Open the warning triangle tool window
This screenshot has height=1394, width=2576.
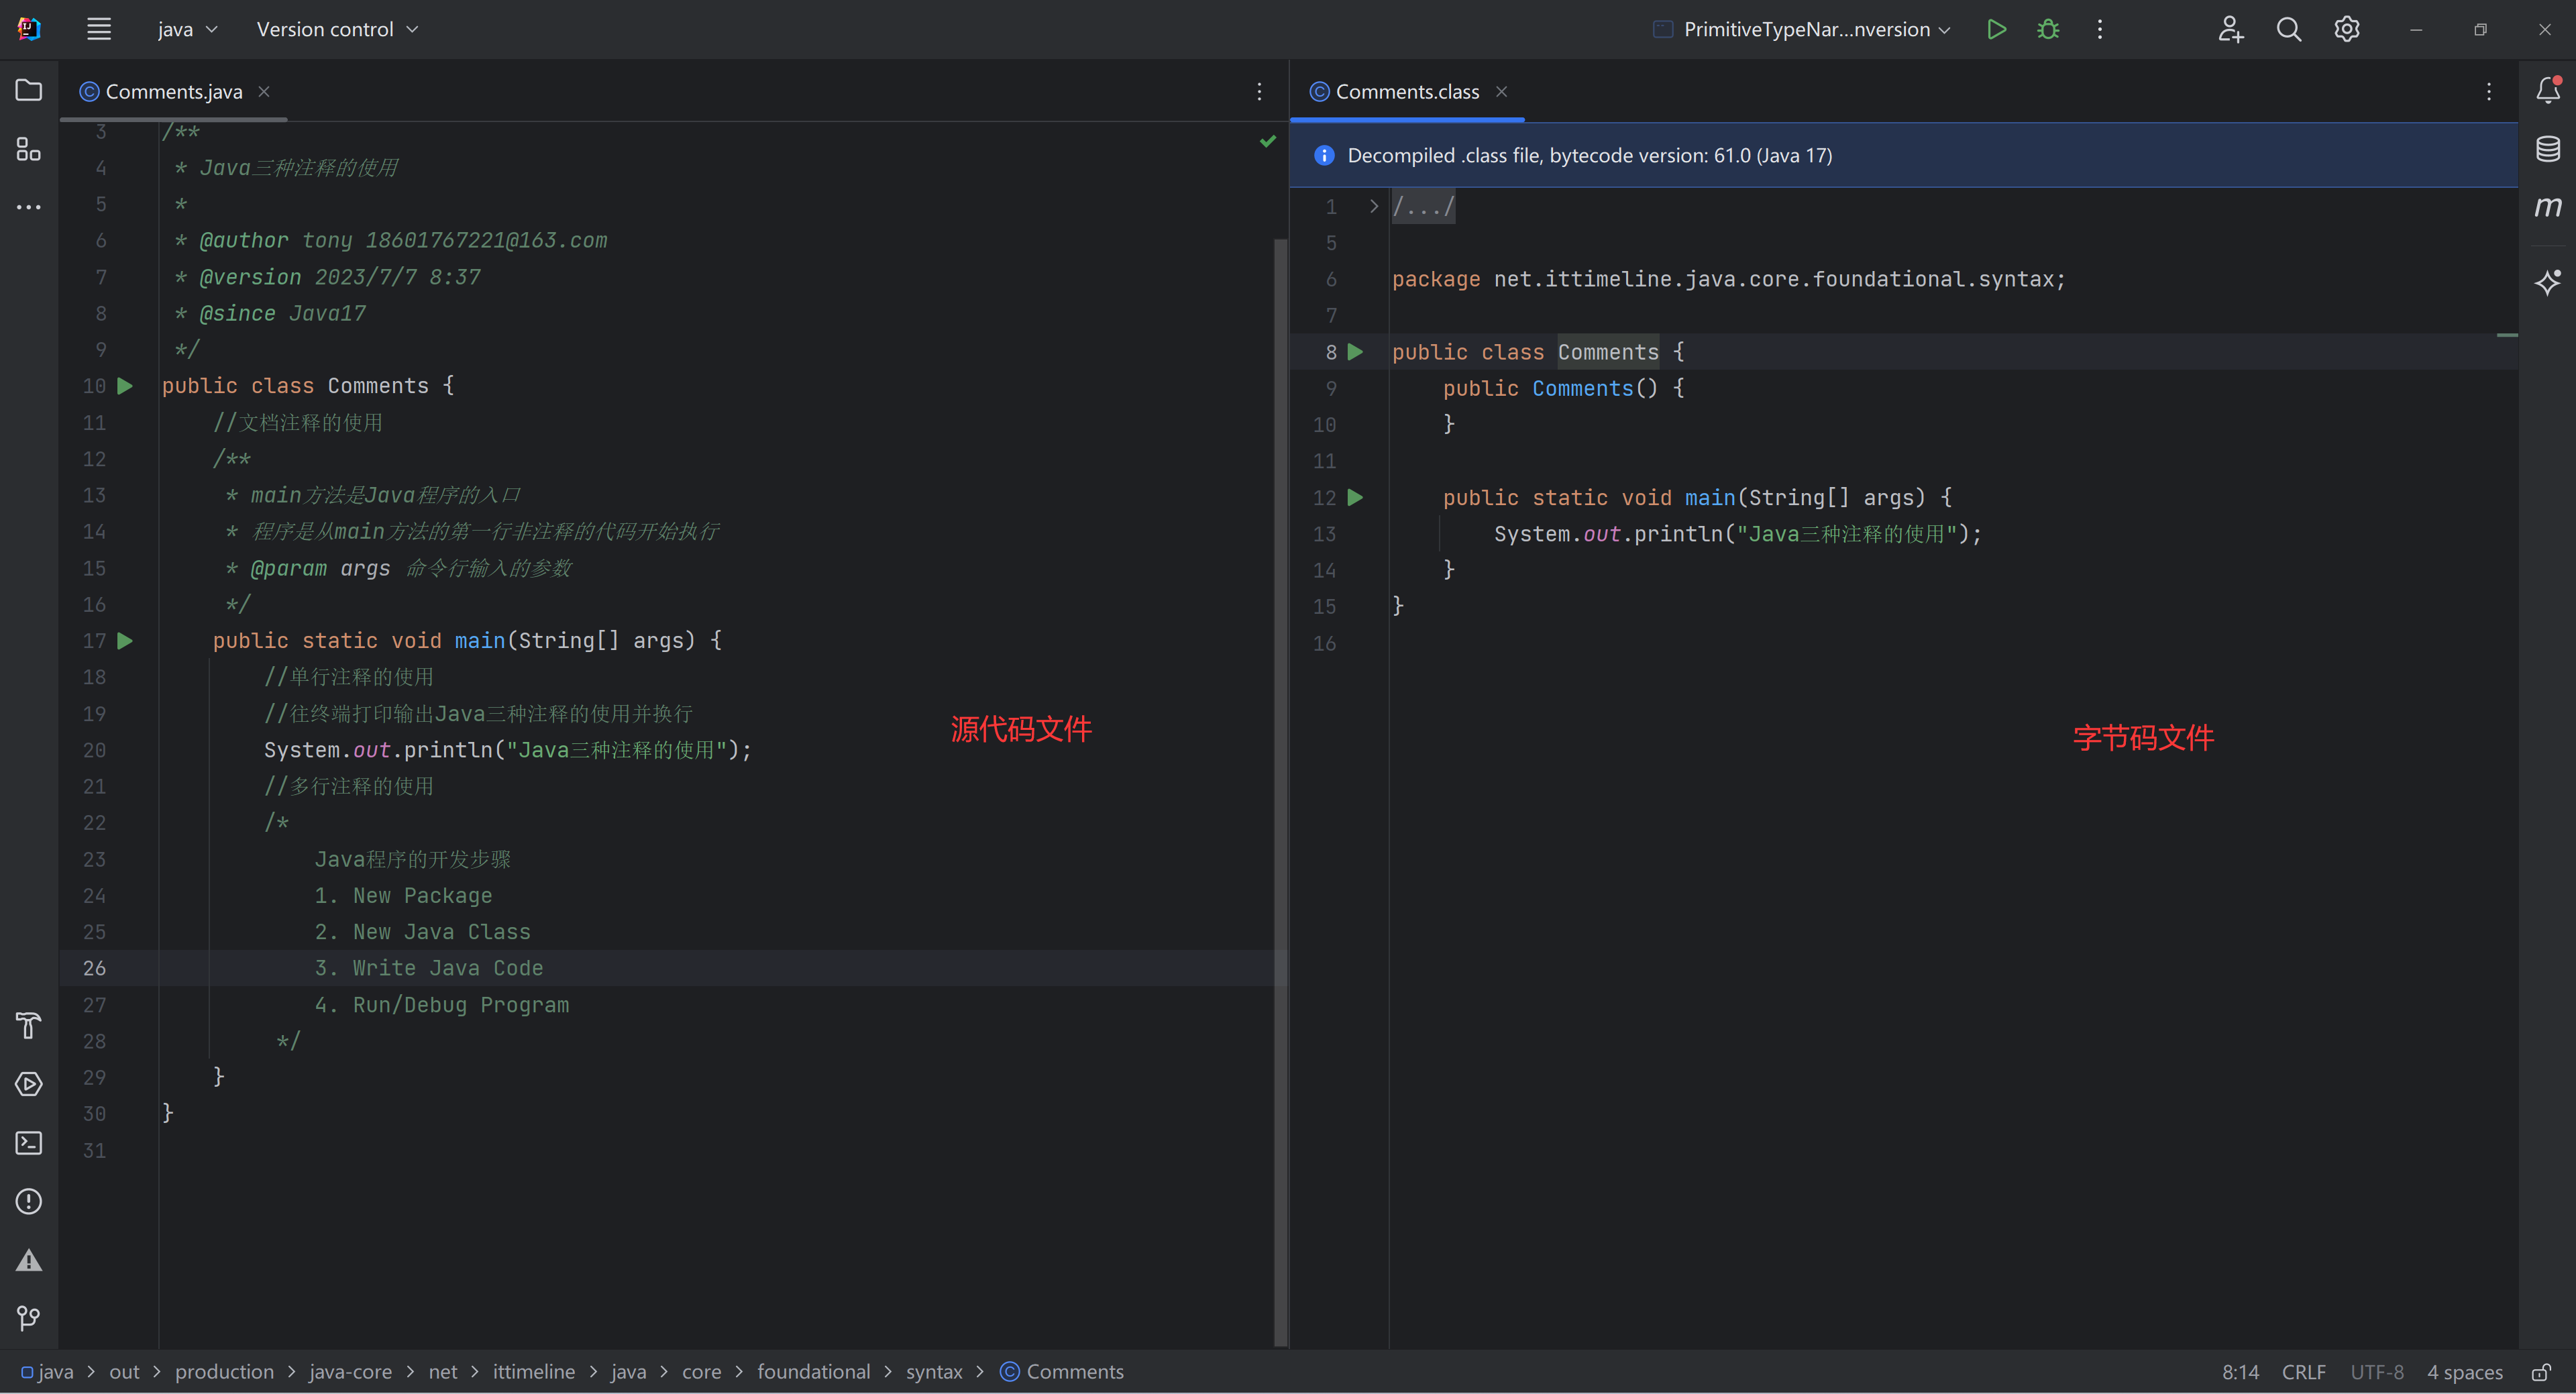click(x=29, y=1260)
